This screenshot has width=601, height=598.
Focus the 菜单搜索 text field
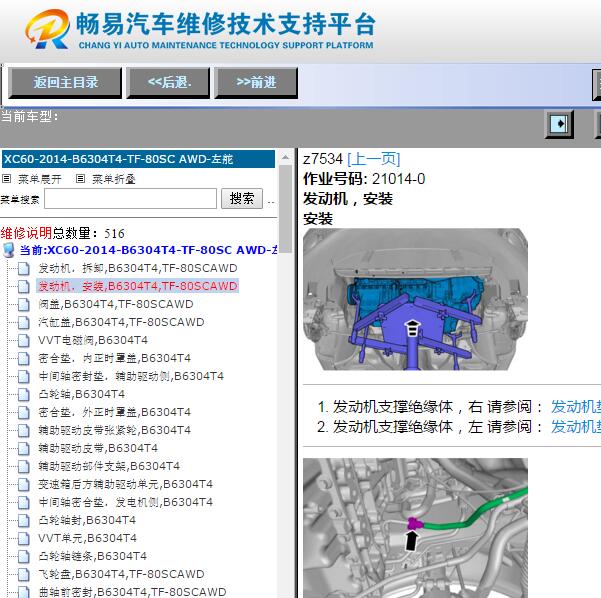[x=130, y=199]
